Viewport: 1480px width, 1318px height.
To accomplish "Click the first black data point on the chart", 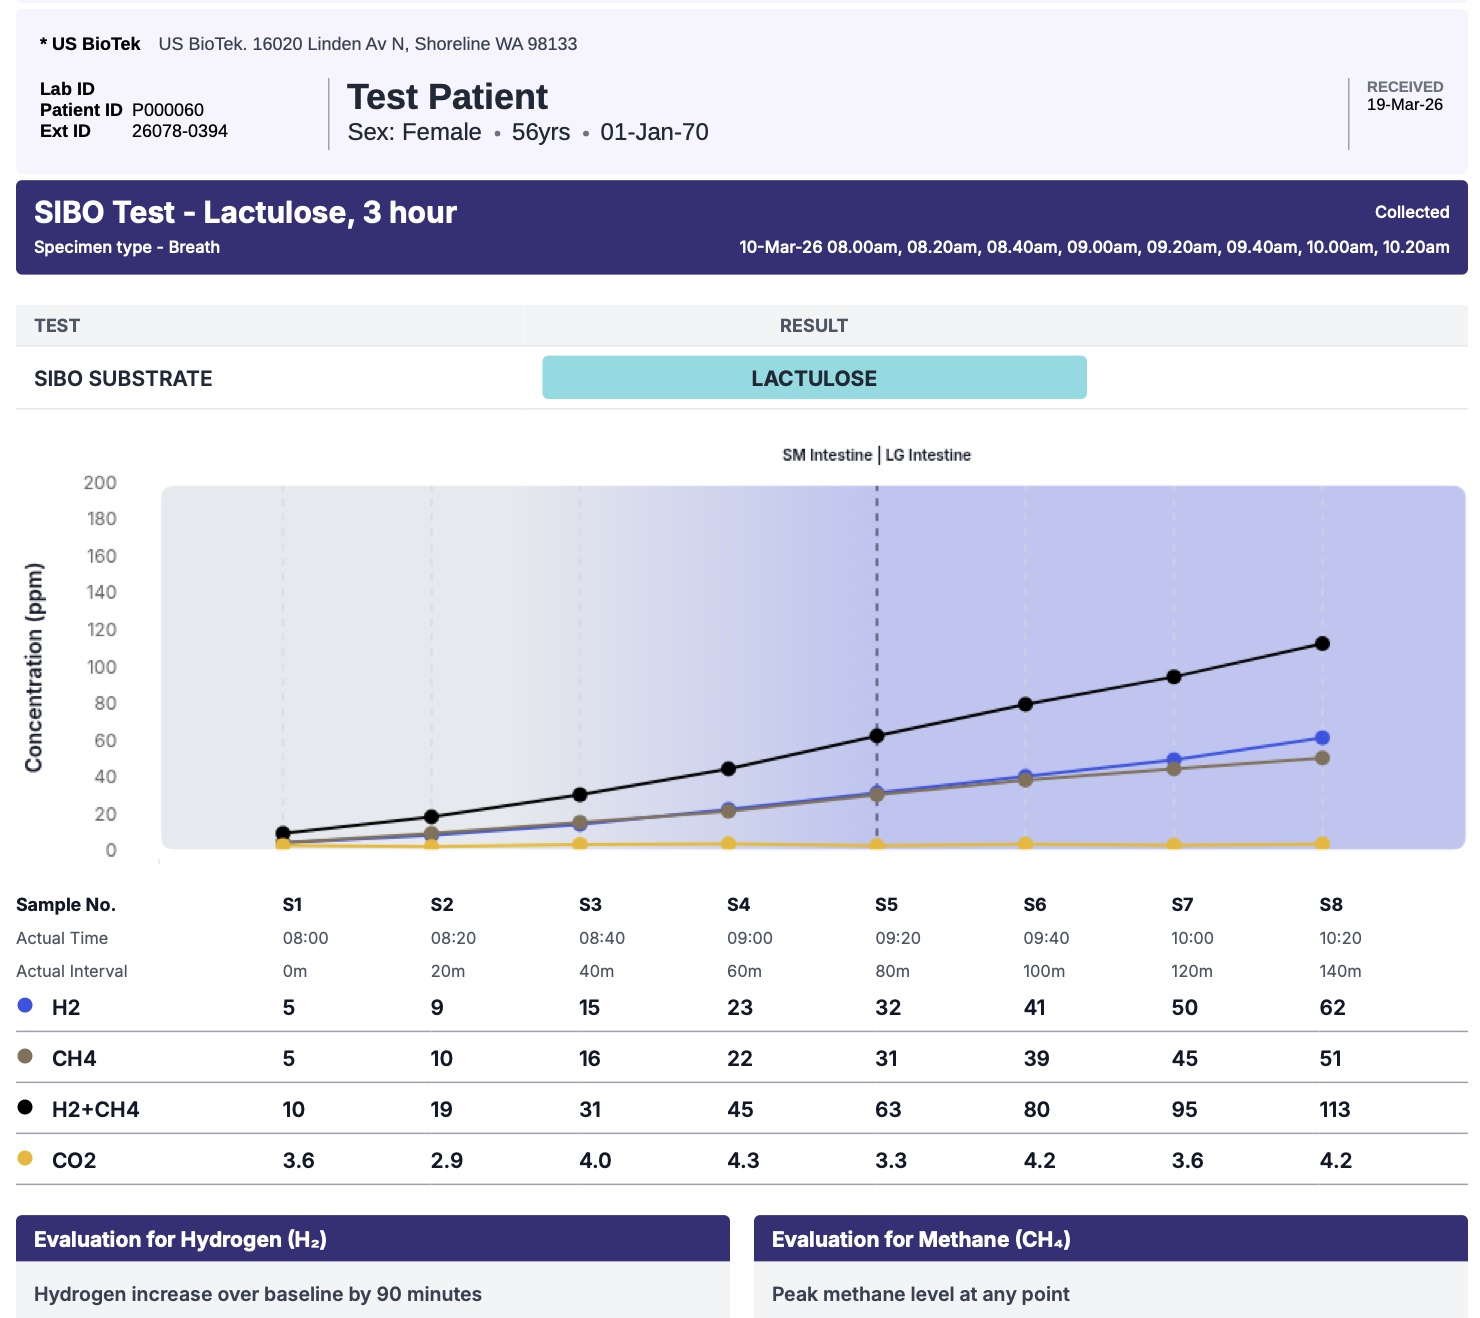I will pos(283,833).
